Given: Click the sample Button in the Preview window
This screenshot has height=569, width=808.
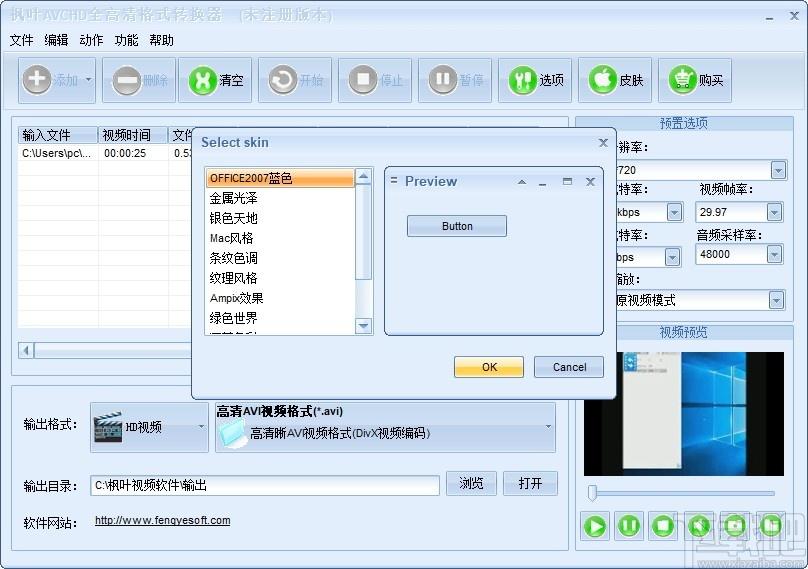Looking at the screenshot, I should tap(457, 226).
